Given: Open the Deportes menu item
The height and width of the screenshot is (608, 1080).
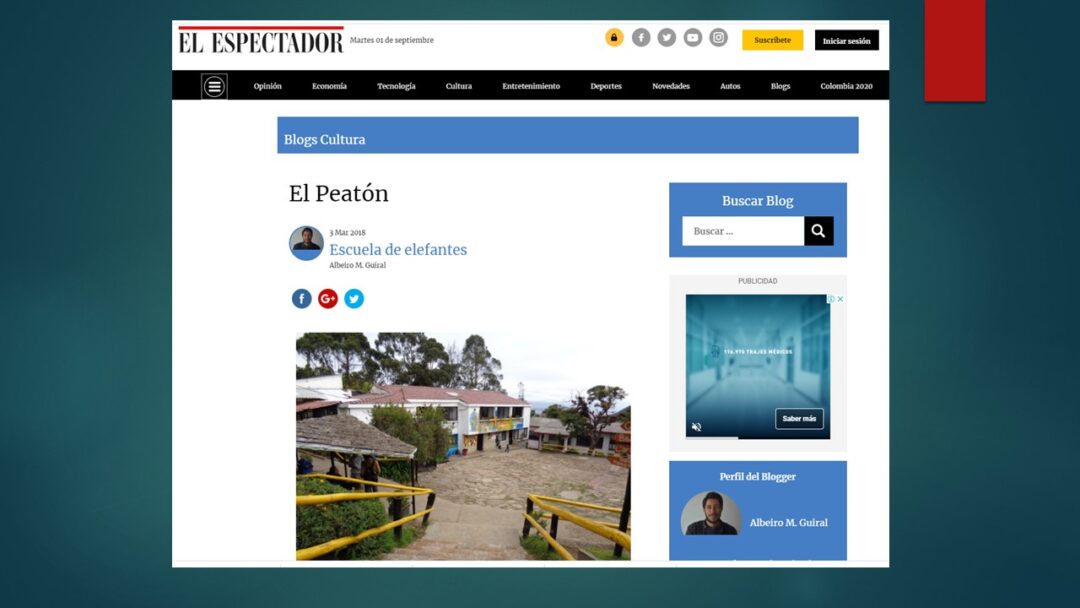Looking at the screenshot, I should click(x=606, y=86).
